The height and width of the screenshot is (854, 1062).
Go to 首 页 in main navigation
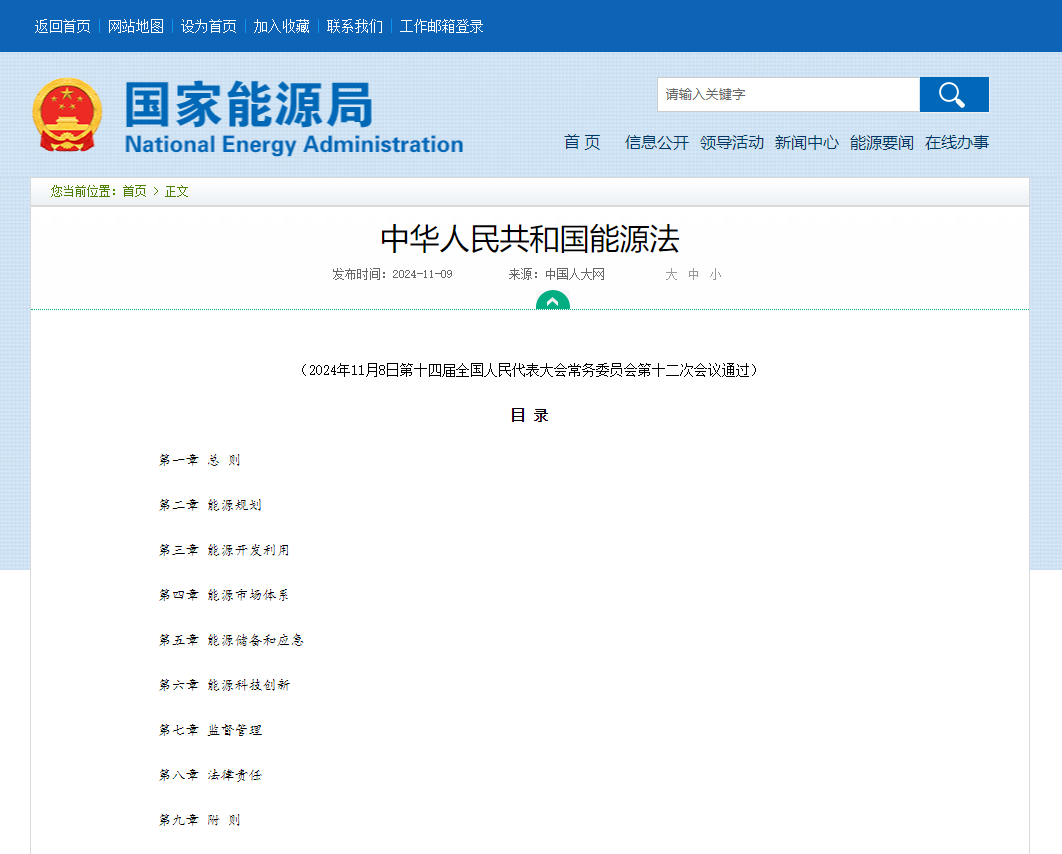[x=582, y=142]
